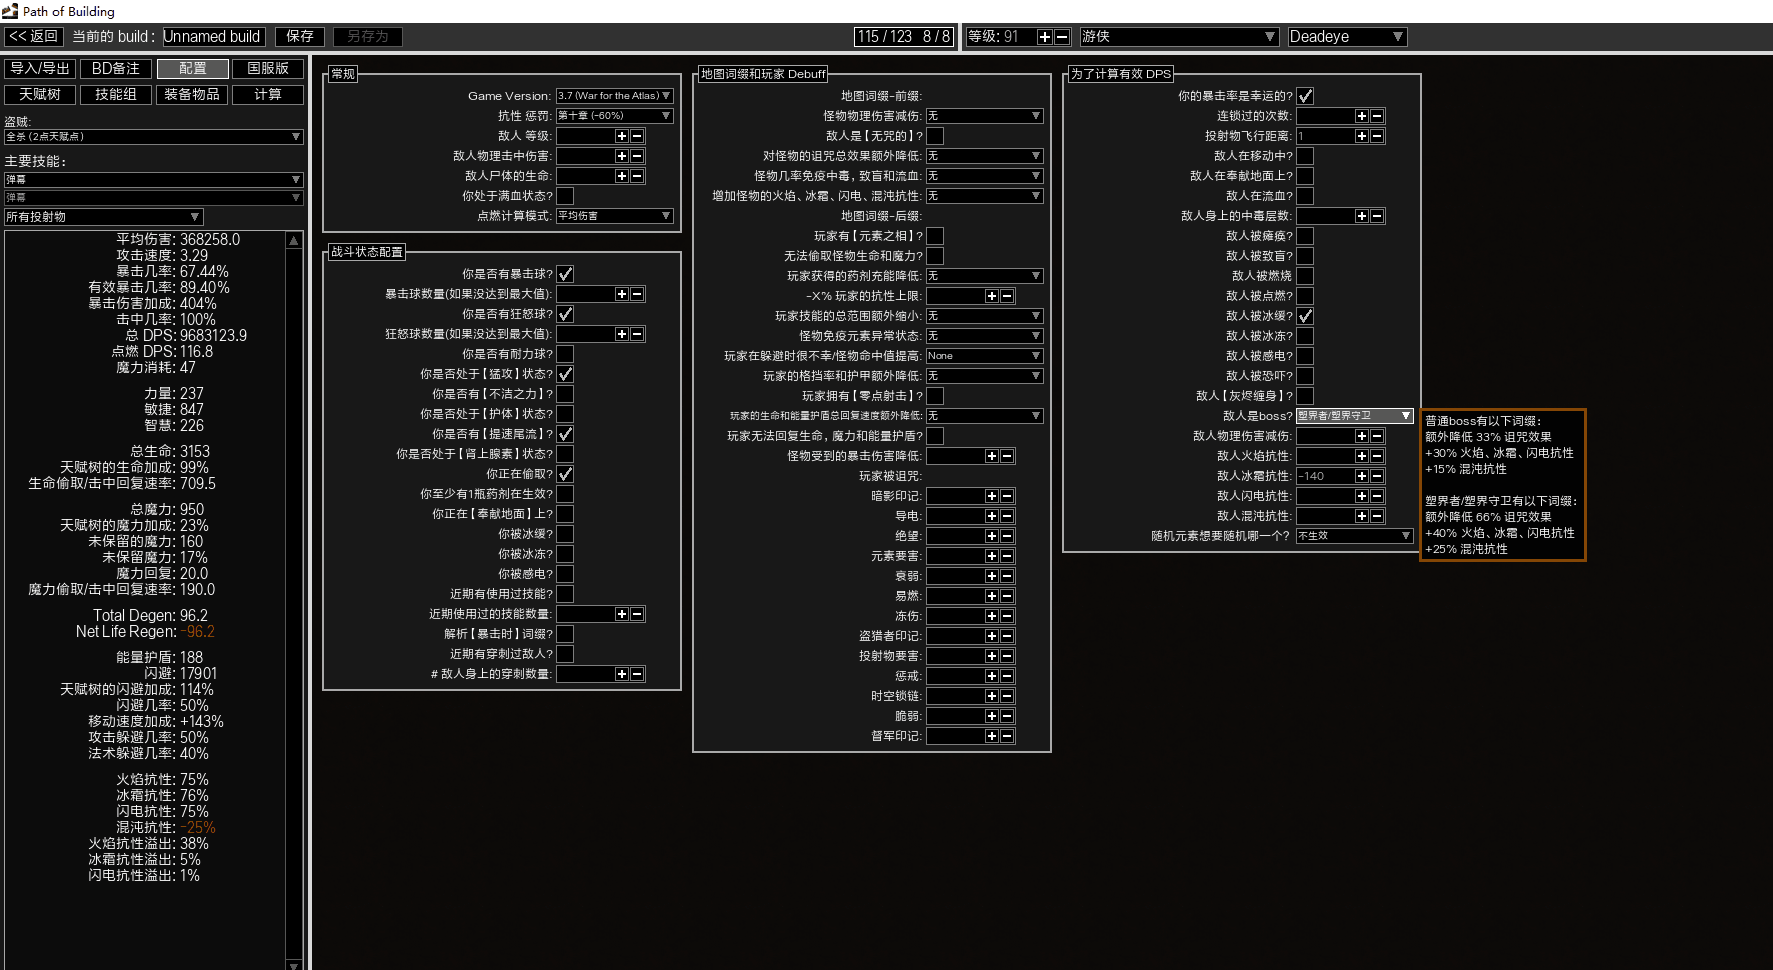
Task: Click the Unnamed build name field
Action: click(212, 37)
